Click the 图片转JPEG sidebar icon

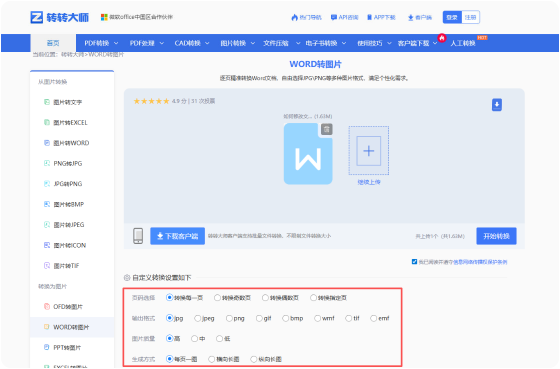click(47, 225)
